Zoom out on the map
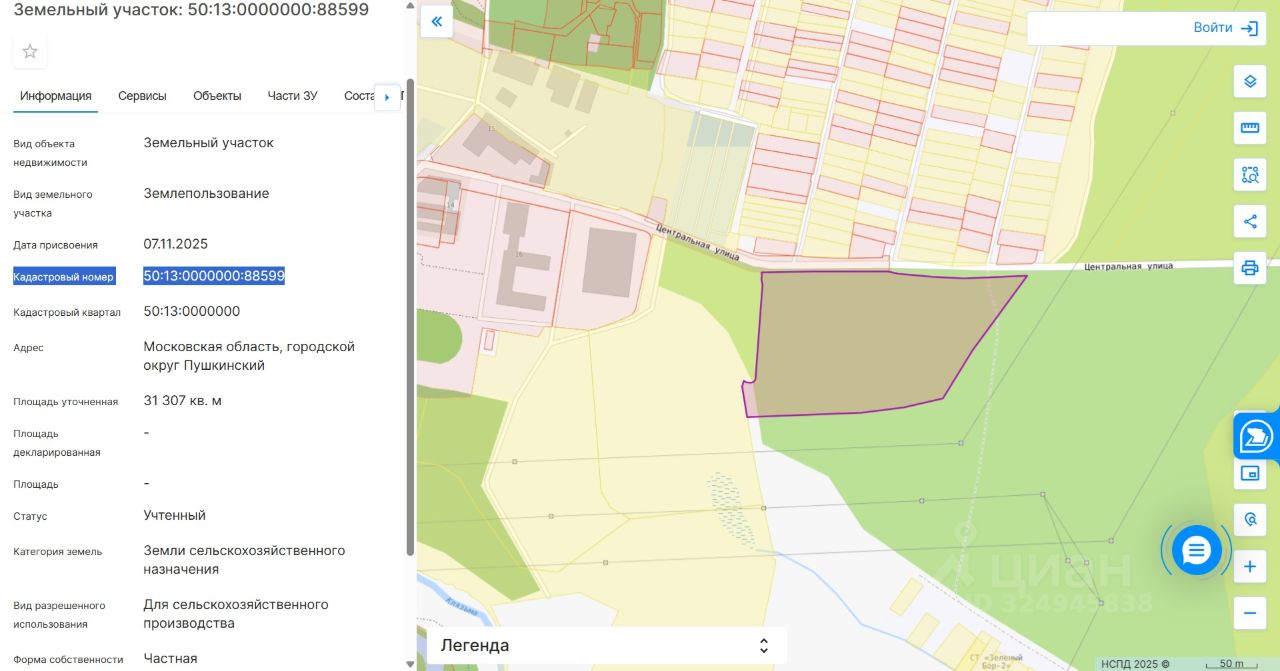This screenshot has width=1280, height=671. pyautogui.click(x=1249, y=612)
